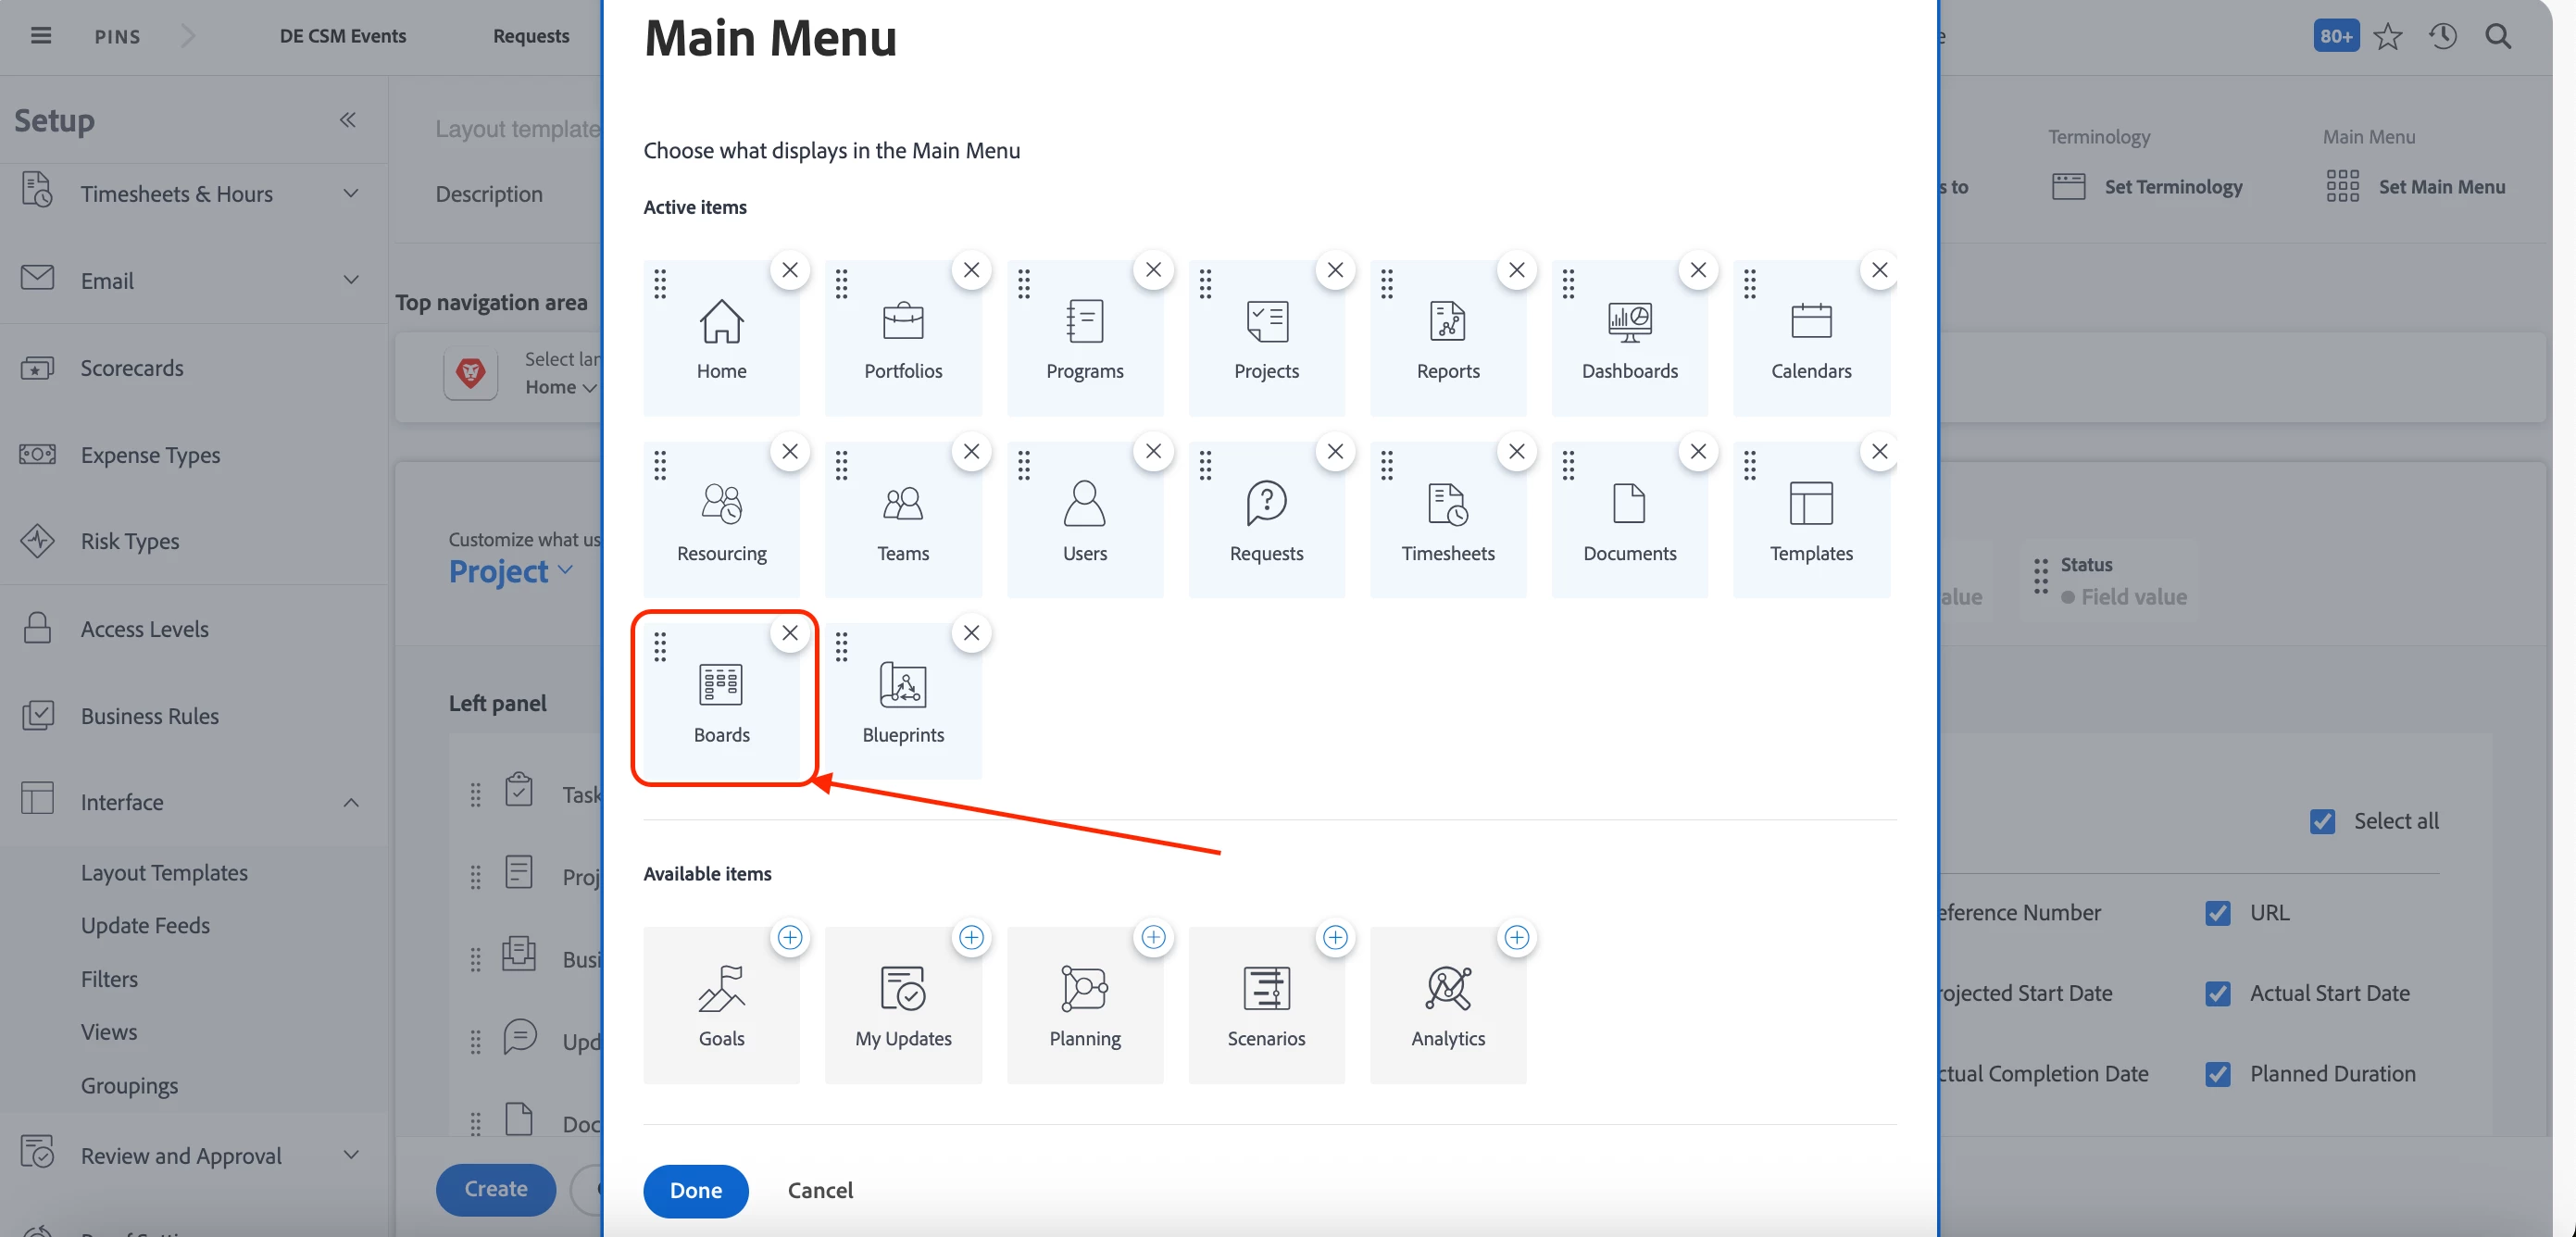Uncheck the Select all checkbox

[x=2322, y=821]
